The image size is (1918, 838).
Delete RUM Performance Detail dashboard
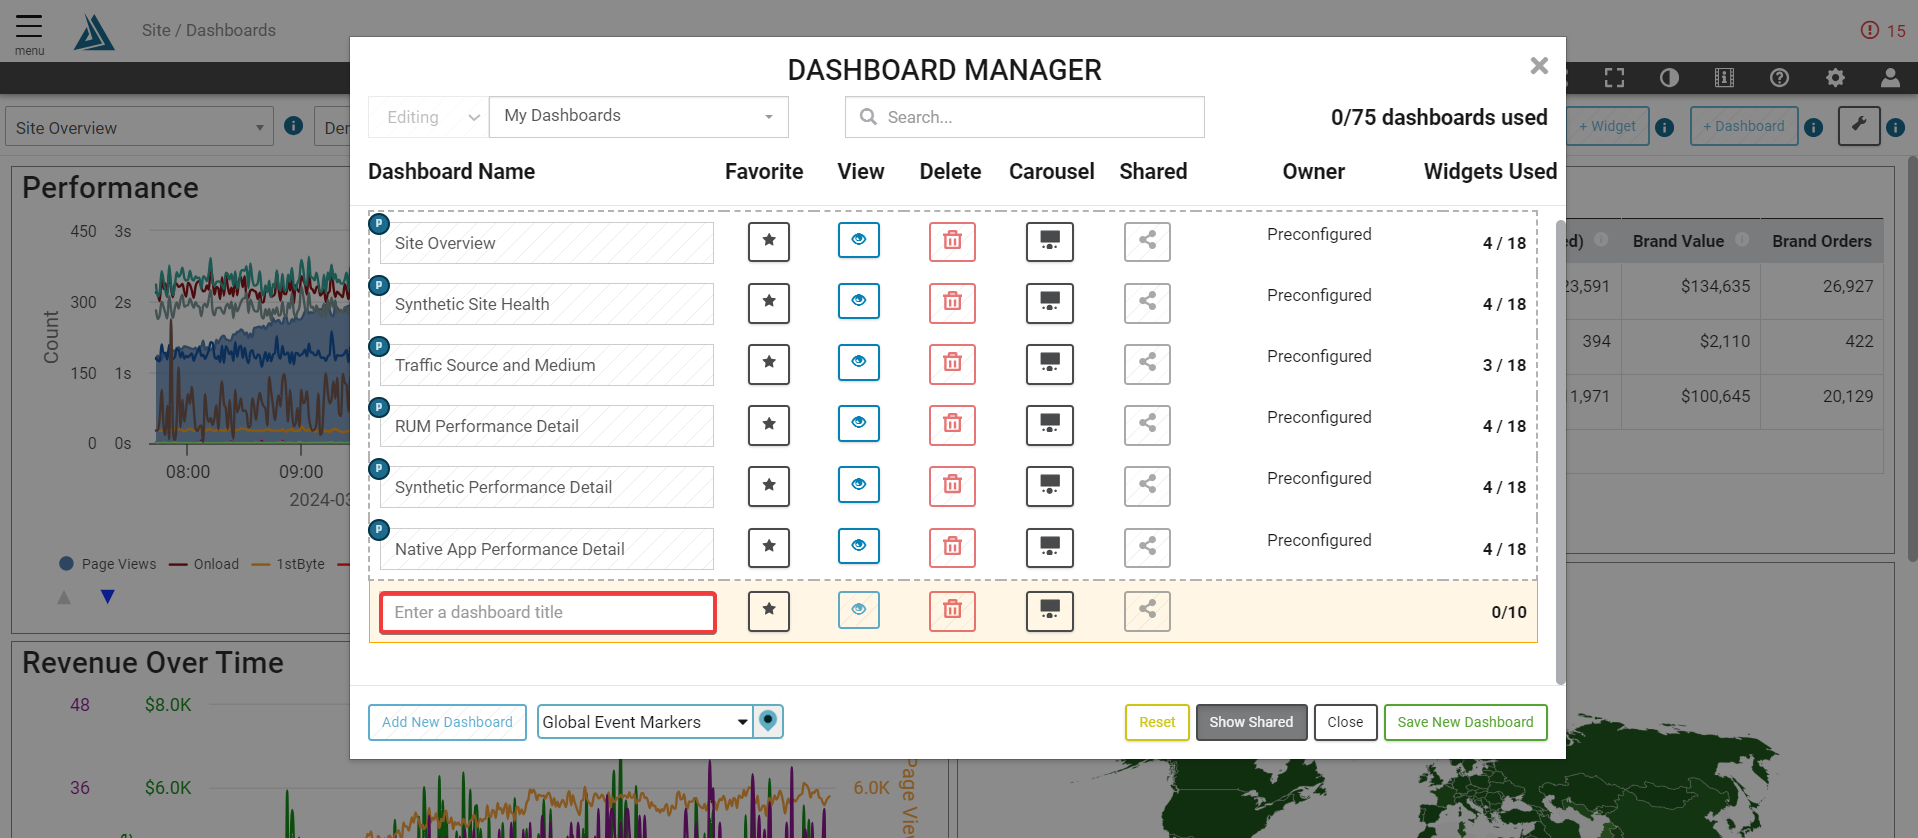952,425
